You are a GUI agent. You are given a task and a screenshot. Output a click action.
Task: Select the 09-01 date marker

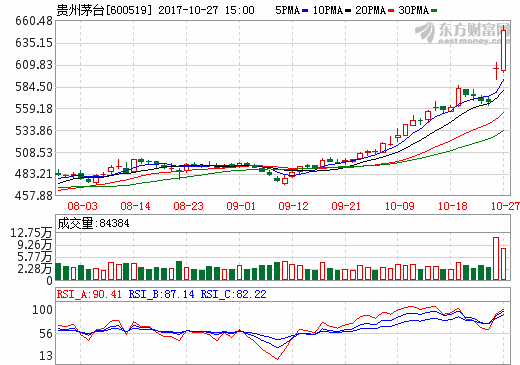tap(241, 206)
